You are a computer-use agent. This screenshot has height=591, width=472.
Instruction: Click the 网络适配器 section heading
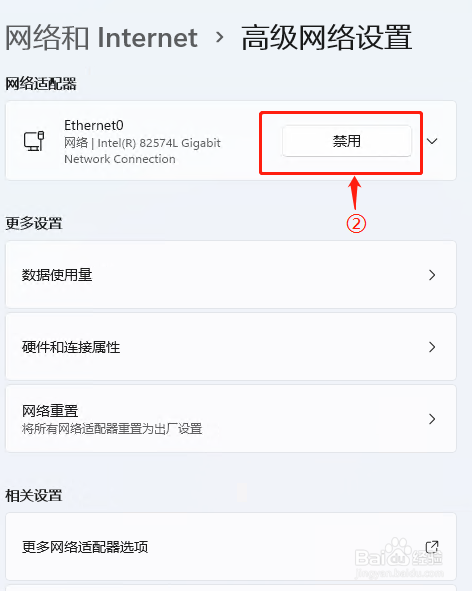(41, 84)
